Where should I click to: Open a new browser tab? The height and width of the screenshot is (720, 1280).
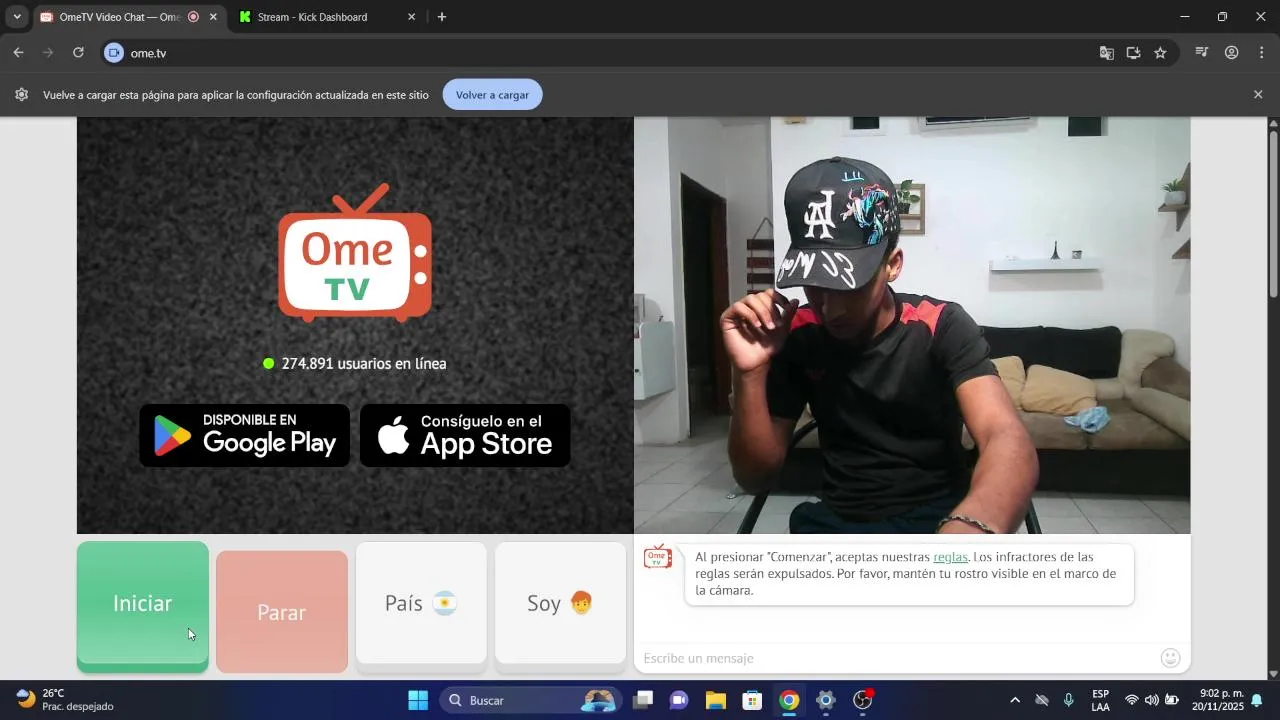coord(442,17)
